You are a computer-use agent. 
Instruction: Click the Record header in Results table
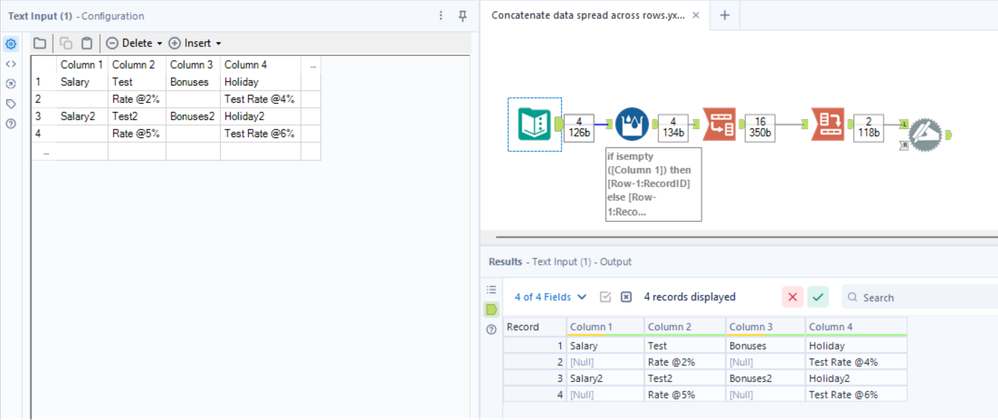535,326
